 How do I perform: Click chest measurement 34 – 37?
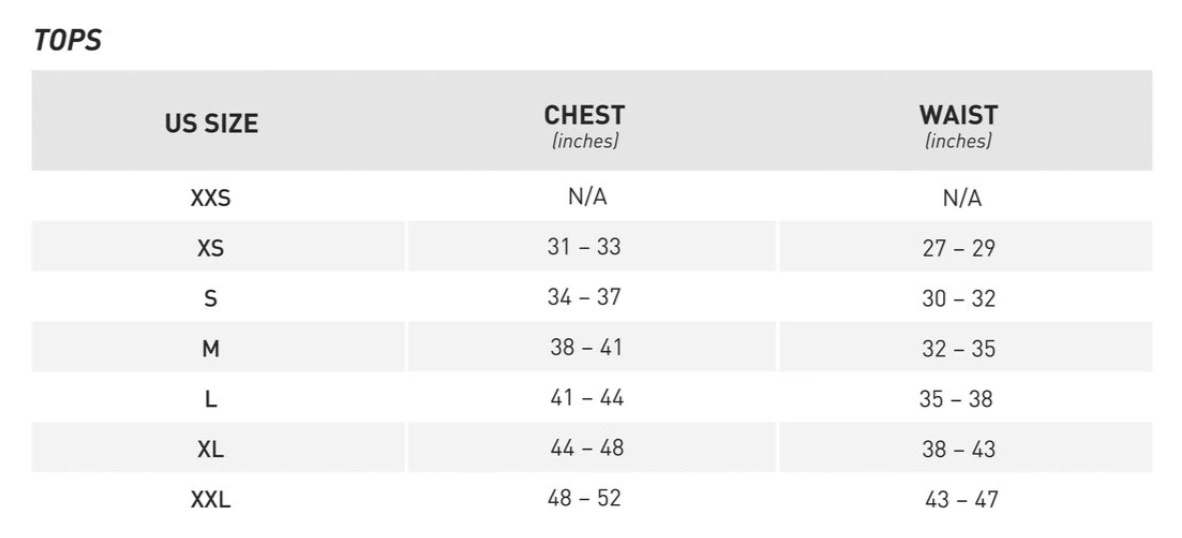(584, 297)
